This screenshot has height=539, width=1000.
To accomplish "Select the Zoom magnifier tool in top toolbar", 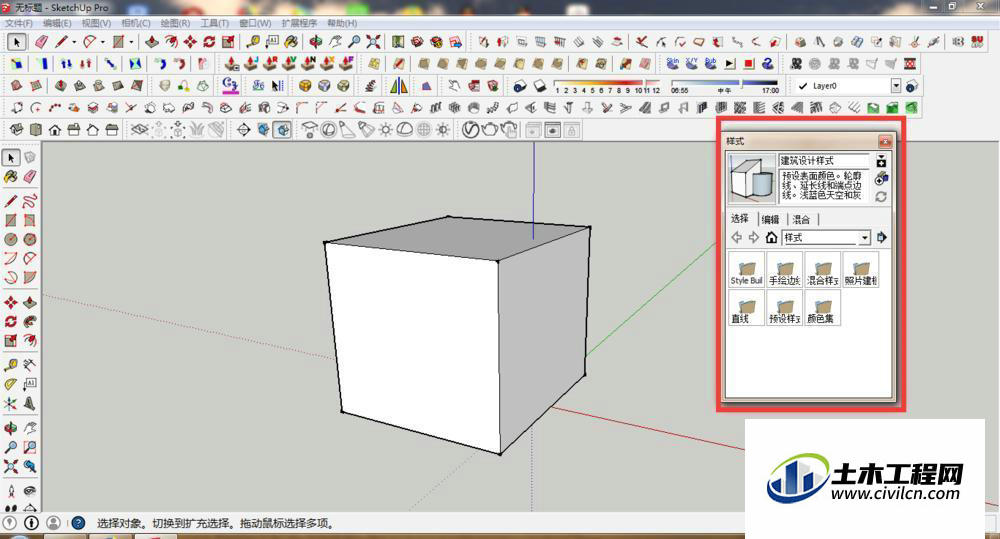I will (x=354, y=42).
